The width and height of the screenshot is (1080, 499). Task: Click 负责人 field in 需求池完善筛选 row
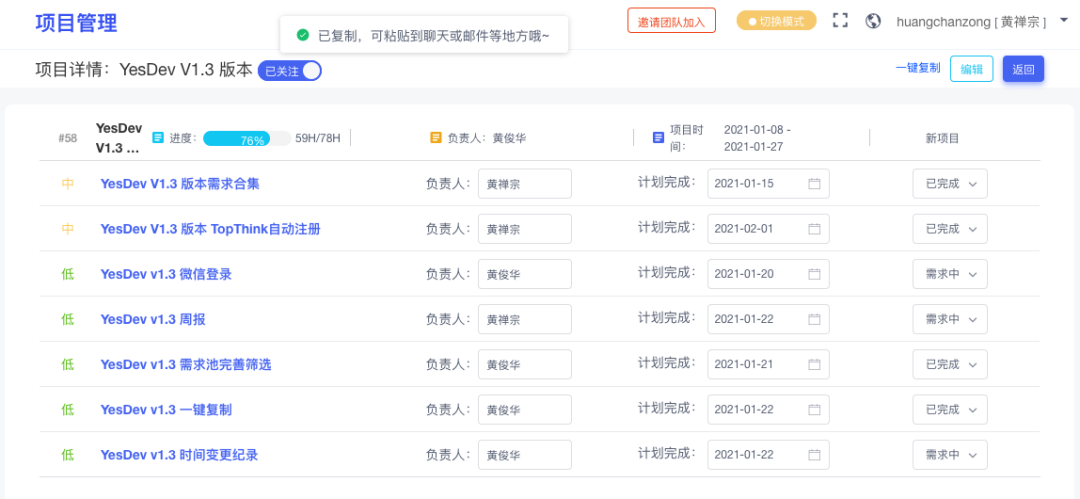[x=525, y=364]
